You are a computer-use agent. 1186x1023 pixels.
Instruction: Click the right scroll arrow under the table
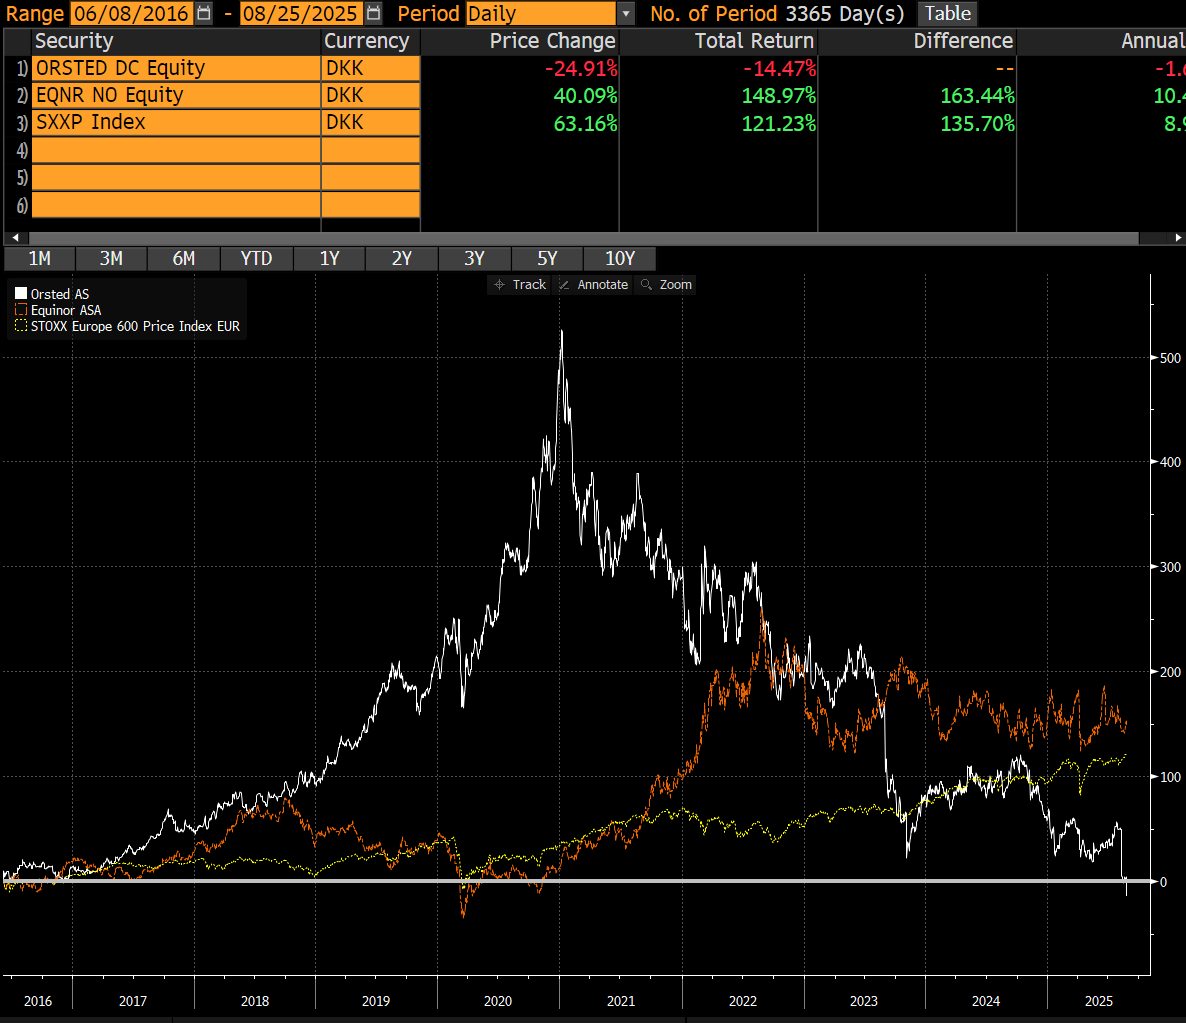1178,238
